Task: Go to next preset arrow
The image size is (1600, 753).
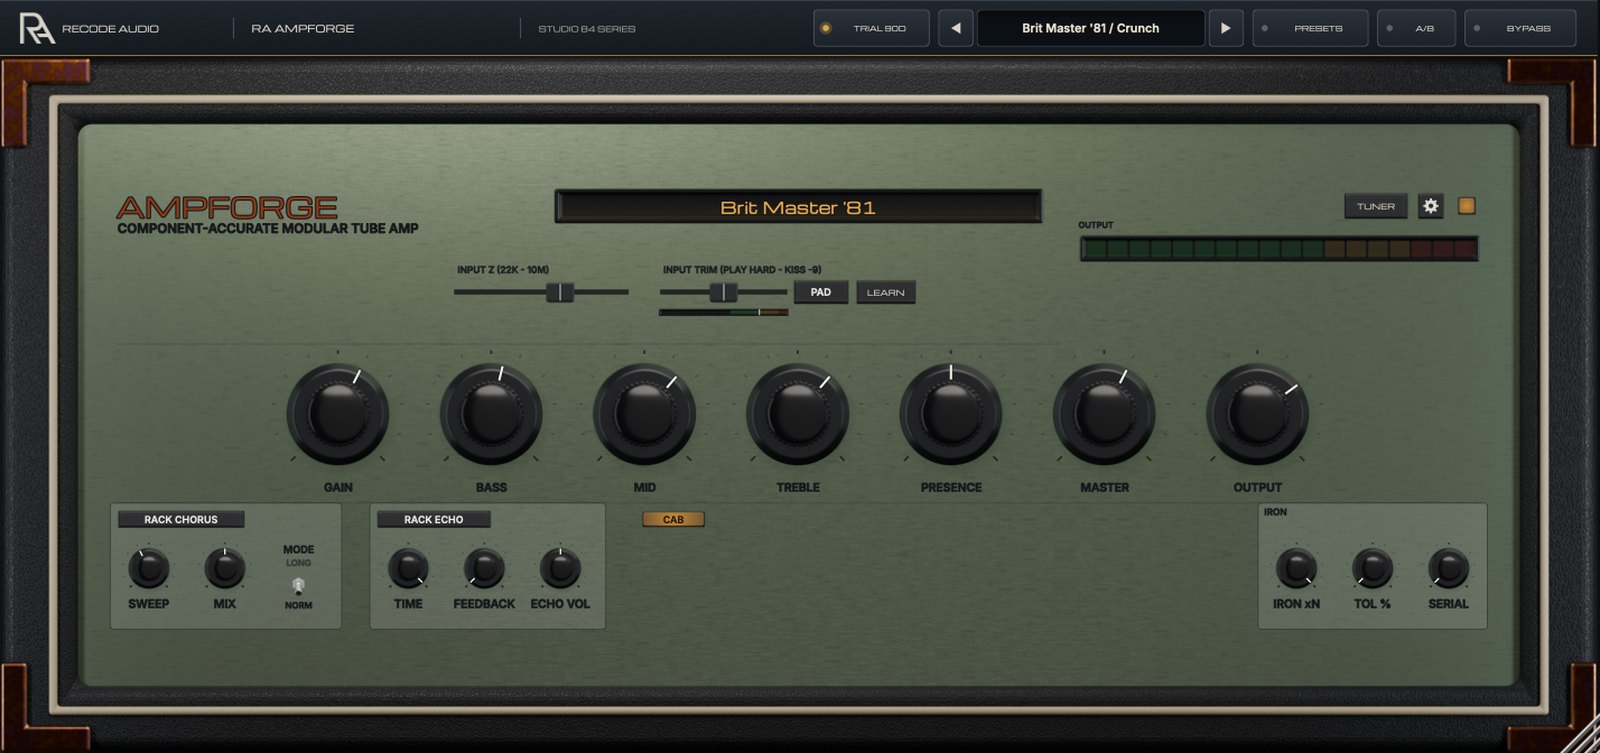Action: pyautogui.click(x=1226, y=28)
